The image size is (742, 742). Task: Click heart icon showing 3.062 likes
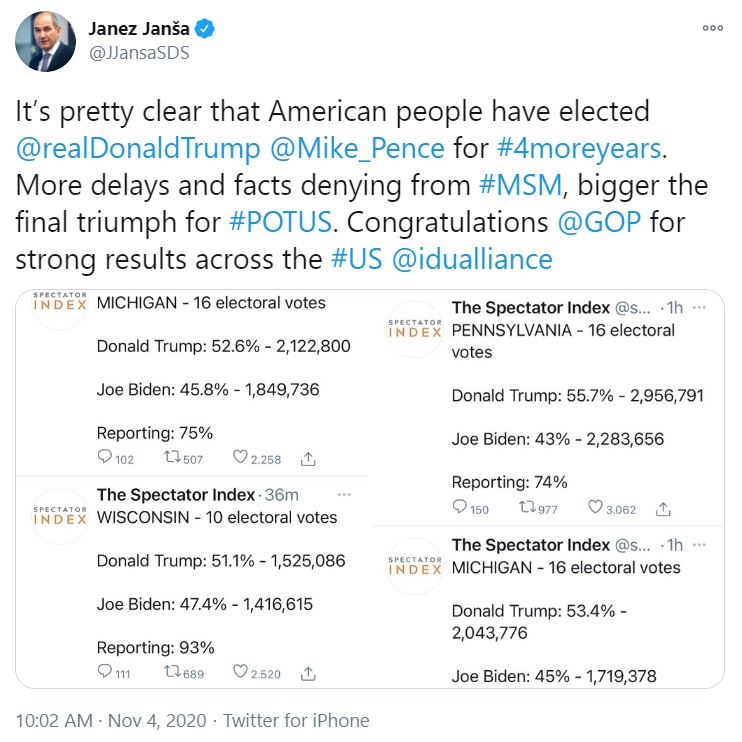click(596, 508)
